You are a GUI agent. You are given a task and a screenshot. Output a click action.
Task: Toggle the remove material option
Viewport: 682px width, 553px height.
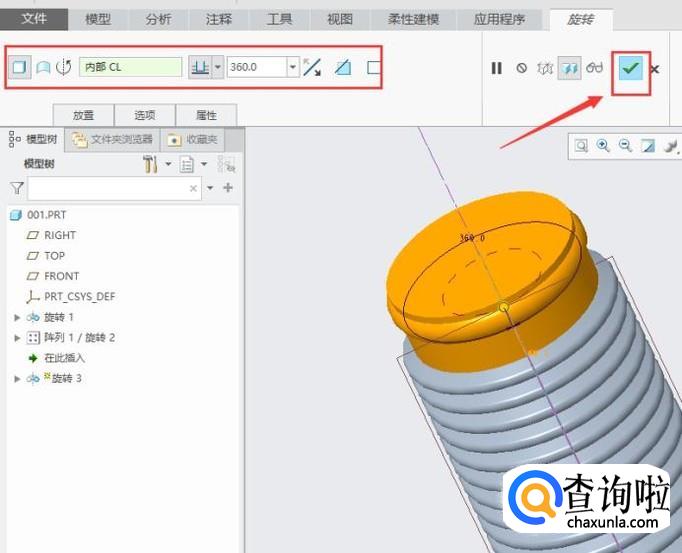point(343,68)
